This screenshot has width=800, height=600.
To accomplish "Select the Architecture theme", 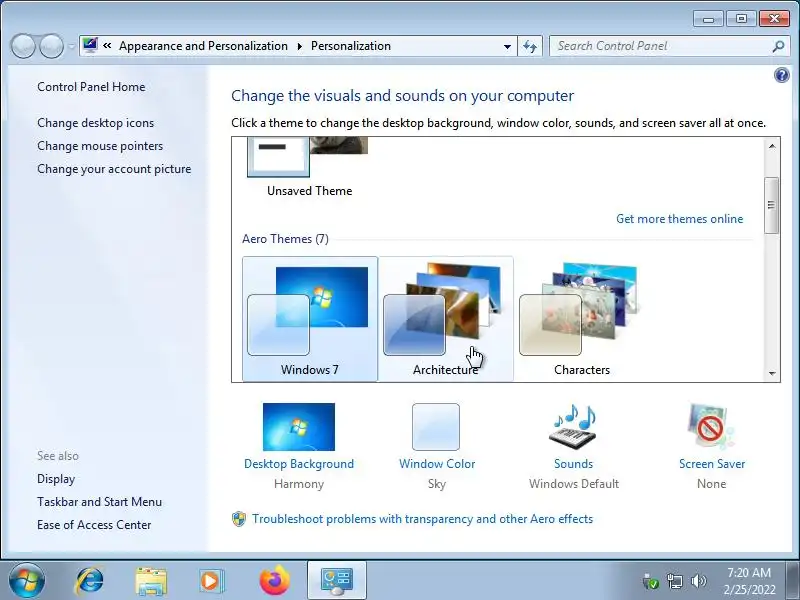I will pyautogui.click(x=445, y=319).
